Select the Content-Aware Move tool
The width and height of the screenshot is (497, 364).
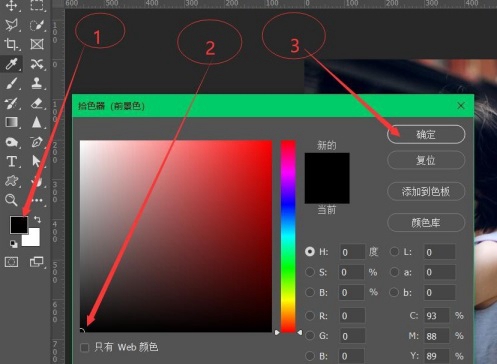[37, 63]
